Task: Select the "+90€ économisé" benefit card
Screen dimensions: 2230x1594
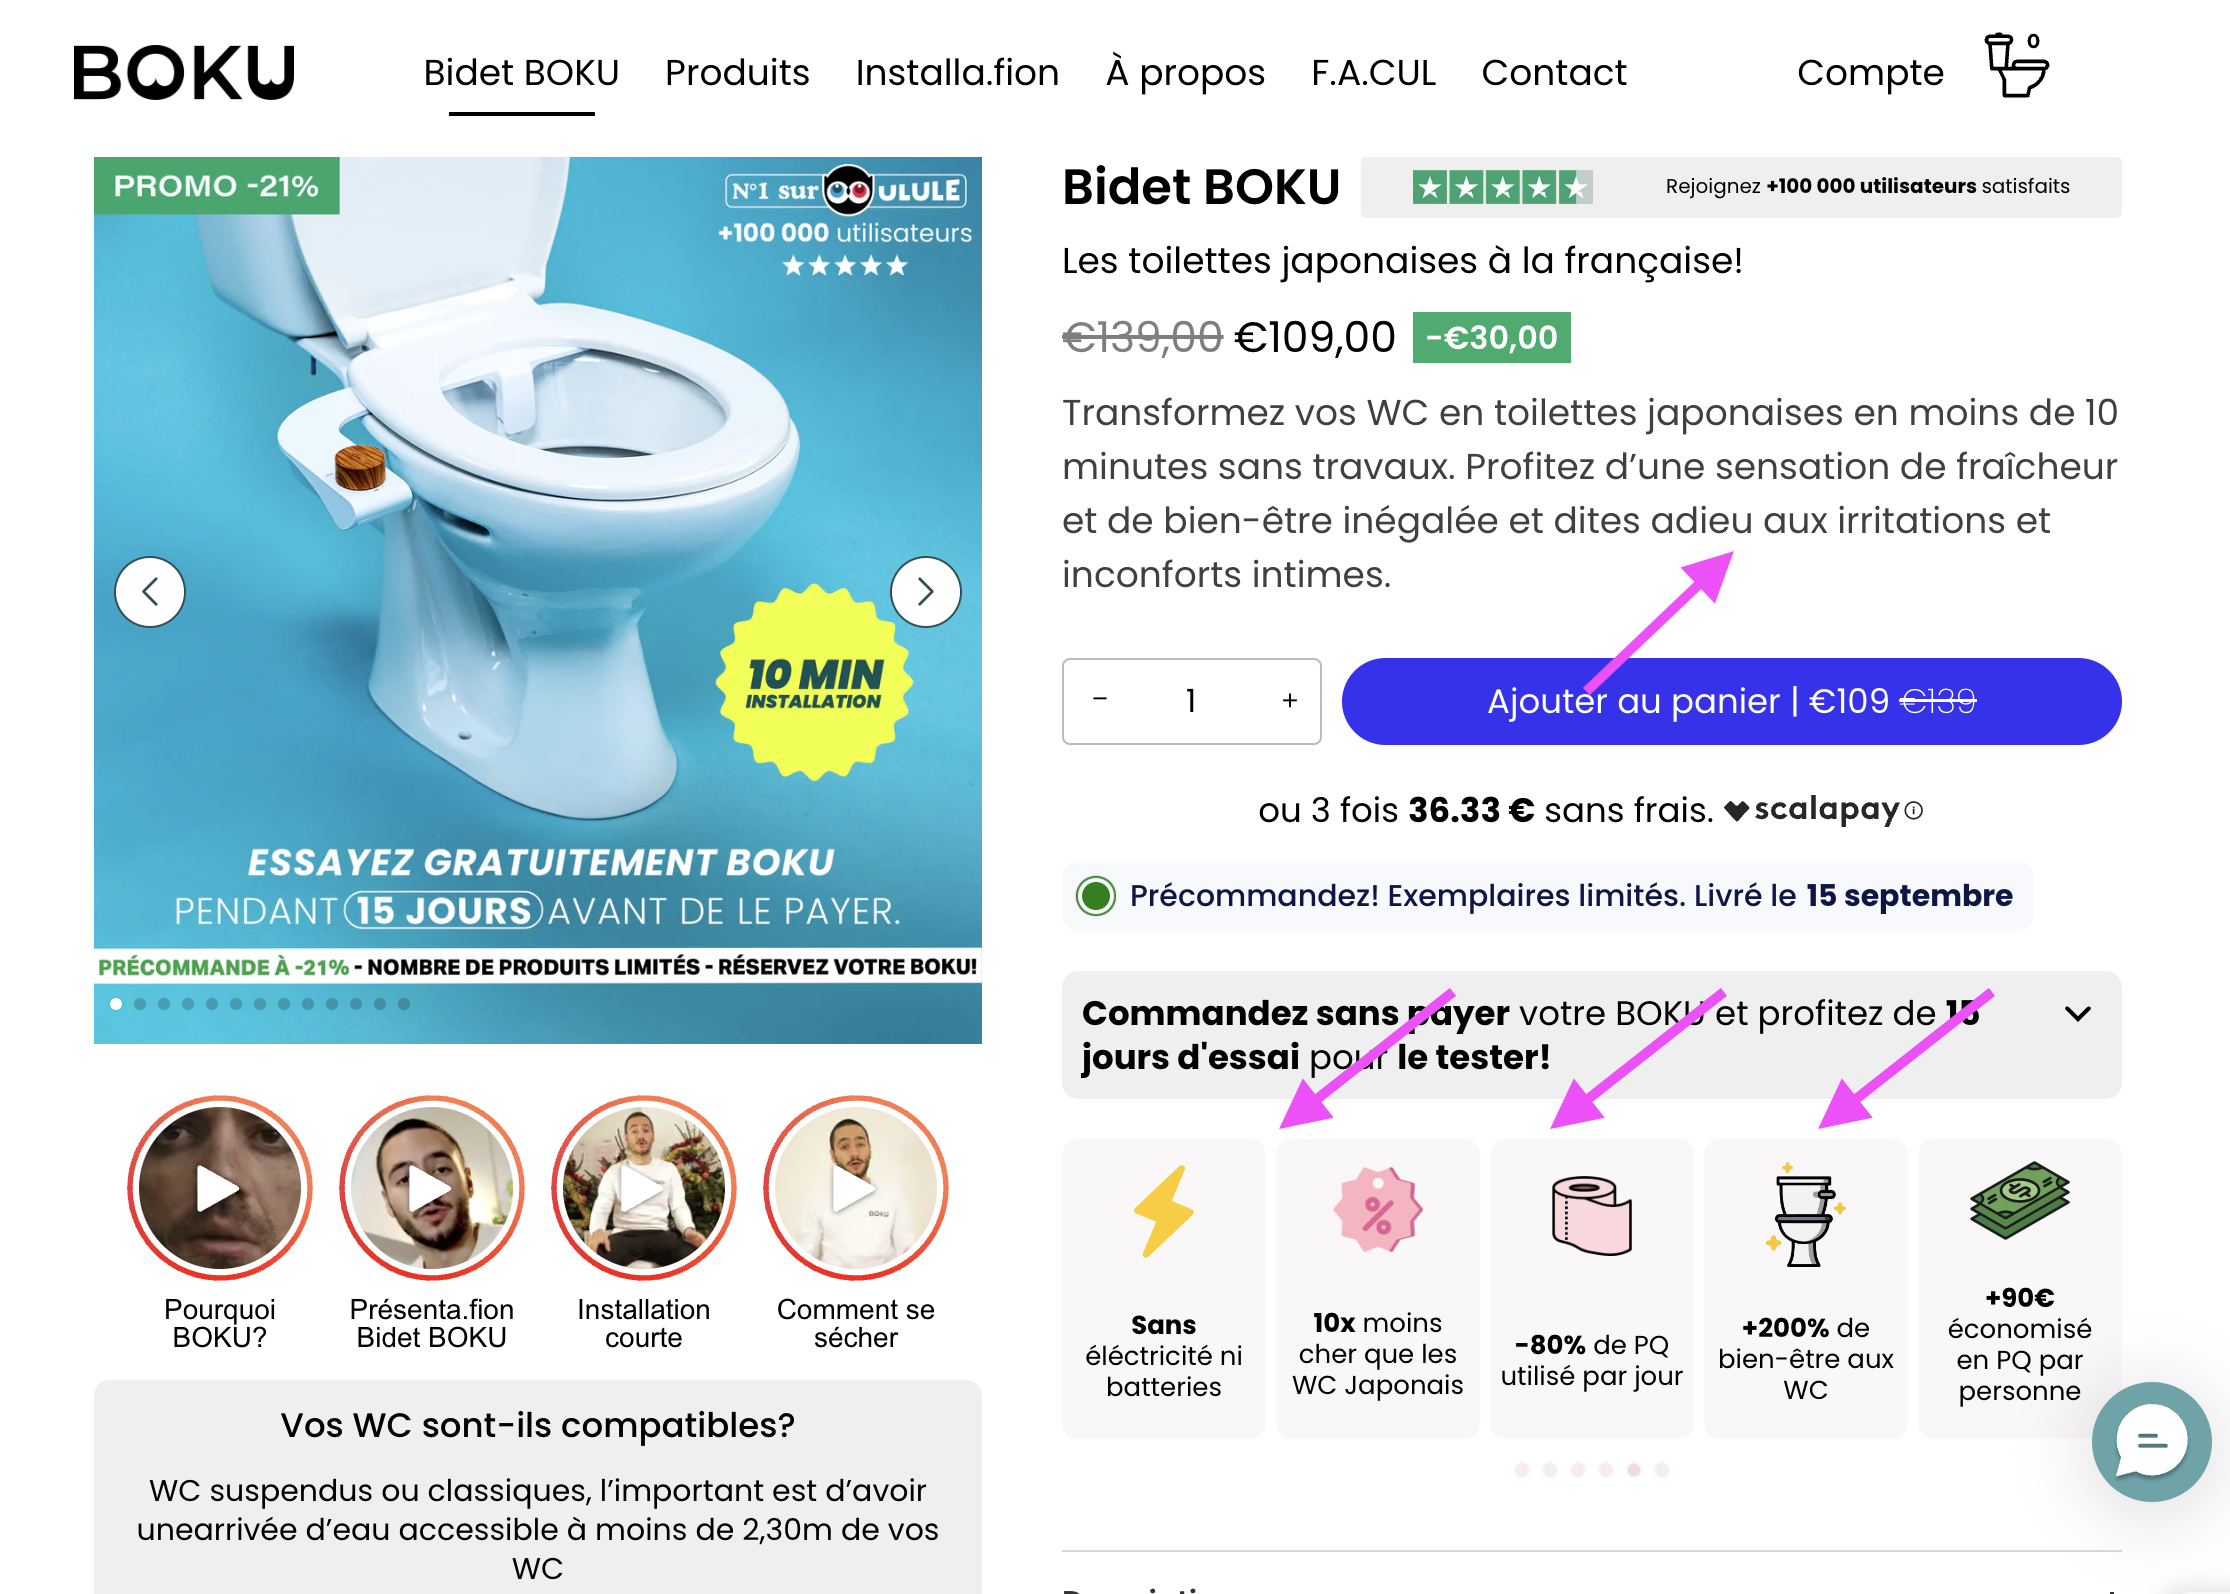Action: pos(2019,1289)
